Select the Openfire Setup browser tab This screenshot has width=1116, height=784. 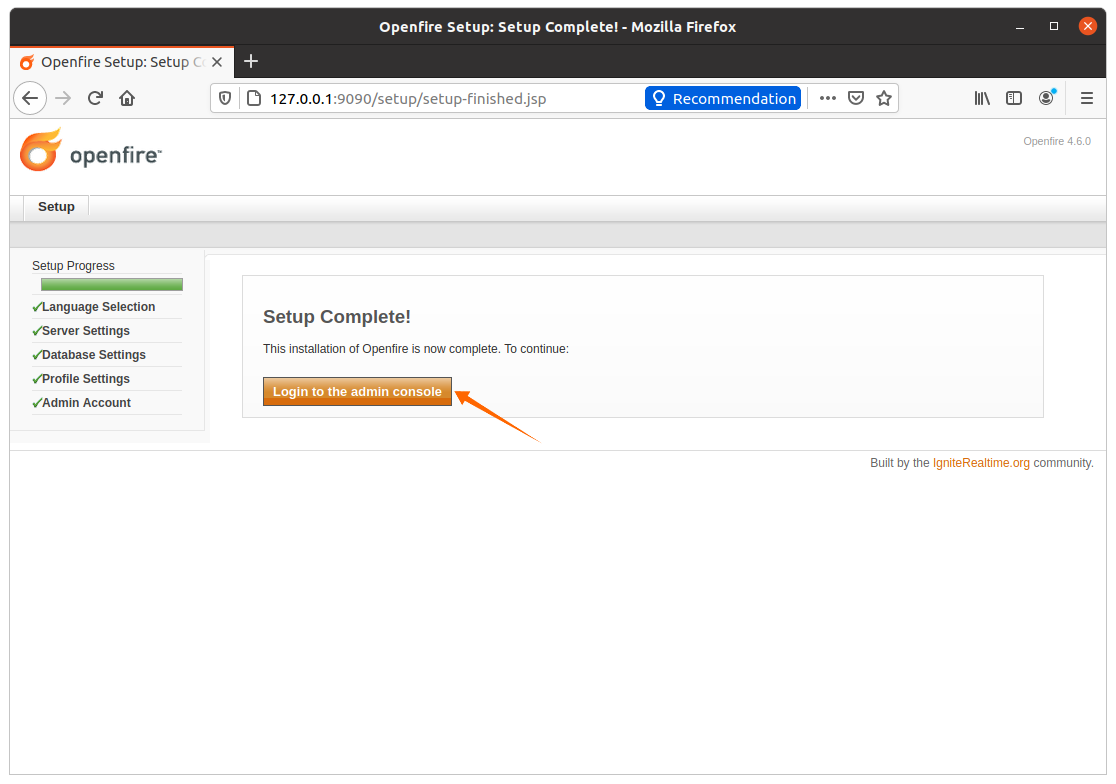(121, 62)
